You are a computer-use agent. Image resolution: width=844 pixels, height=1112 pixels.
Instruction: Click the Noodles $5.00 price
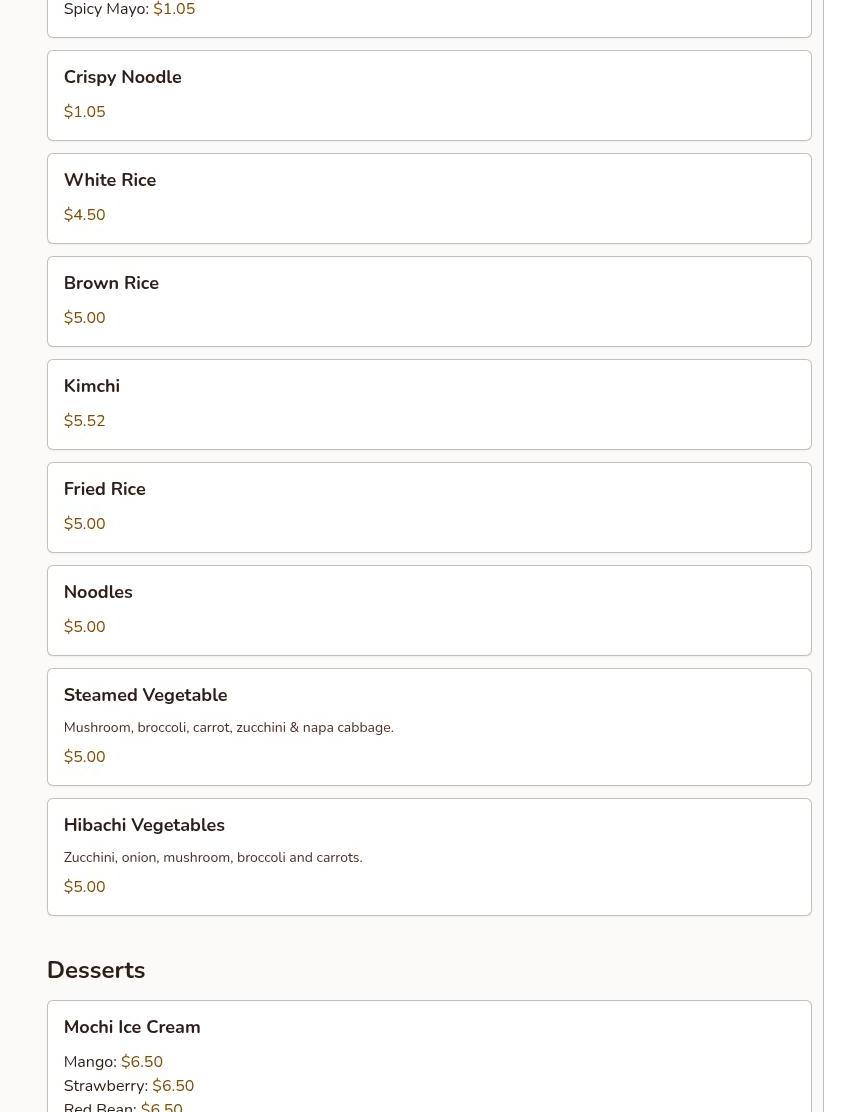[x=84, y=627]
